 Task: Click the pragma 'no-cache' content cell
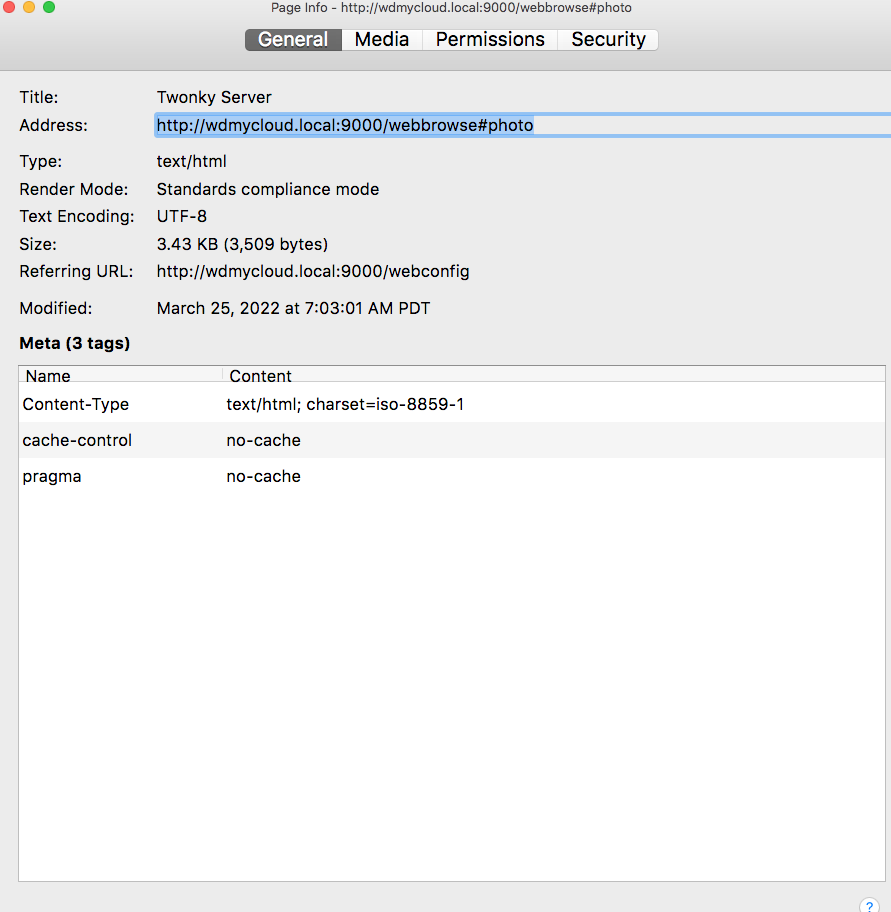pos(263,476)
